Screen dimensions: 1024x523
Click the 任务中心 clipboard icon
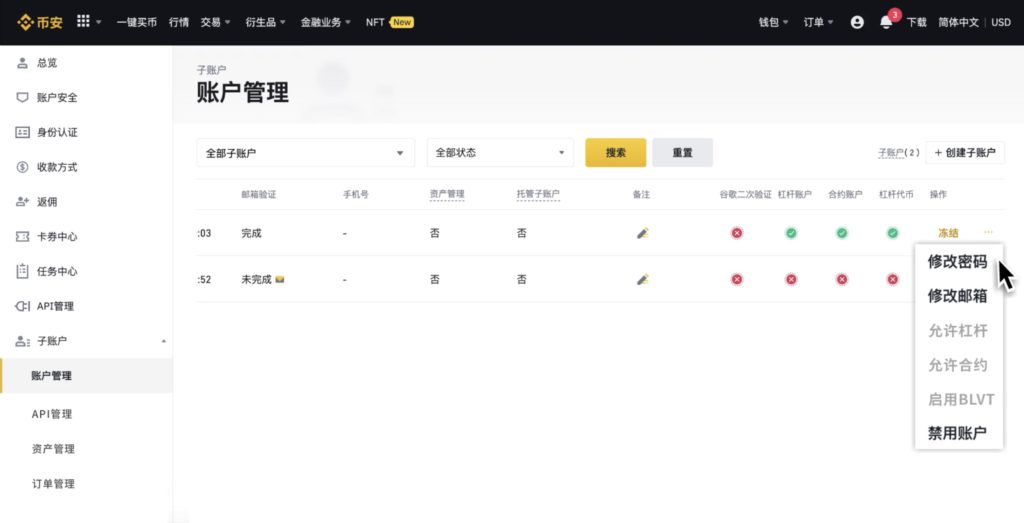click(22, 271)
